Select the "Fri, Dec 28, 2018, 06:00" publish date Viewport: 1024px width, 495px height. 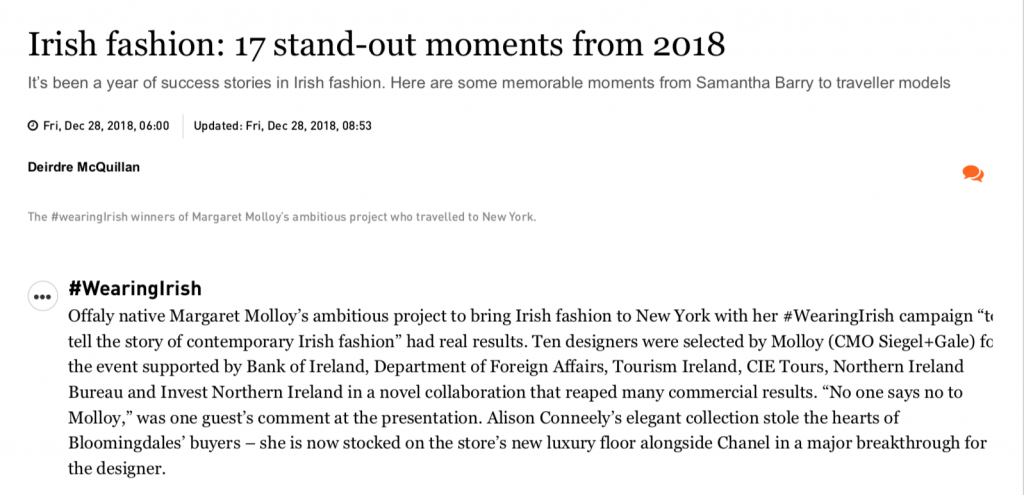click(106, 126)
